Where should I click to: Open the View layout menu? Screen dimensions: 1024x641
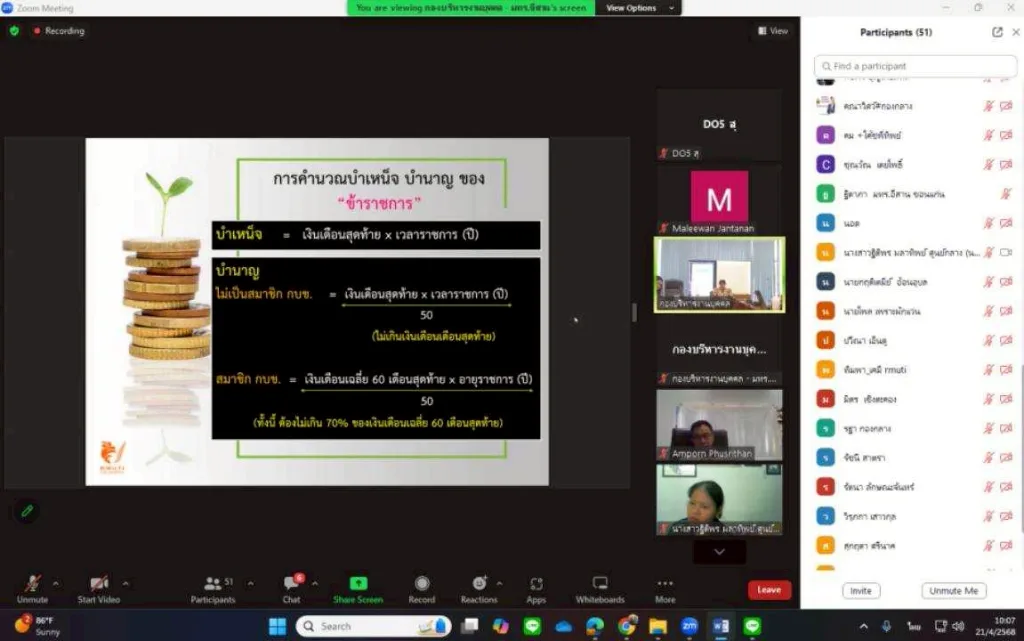(773, 31)
